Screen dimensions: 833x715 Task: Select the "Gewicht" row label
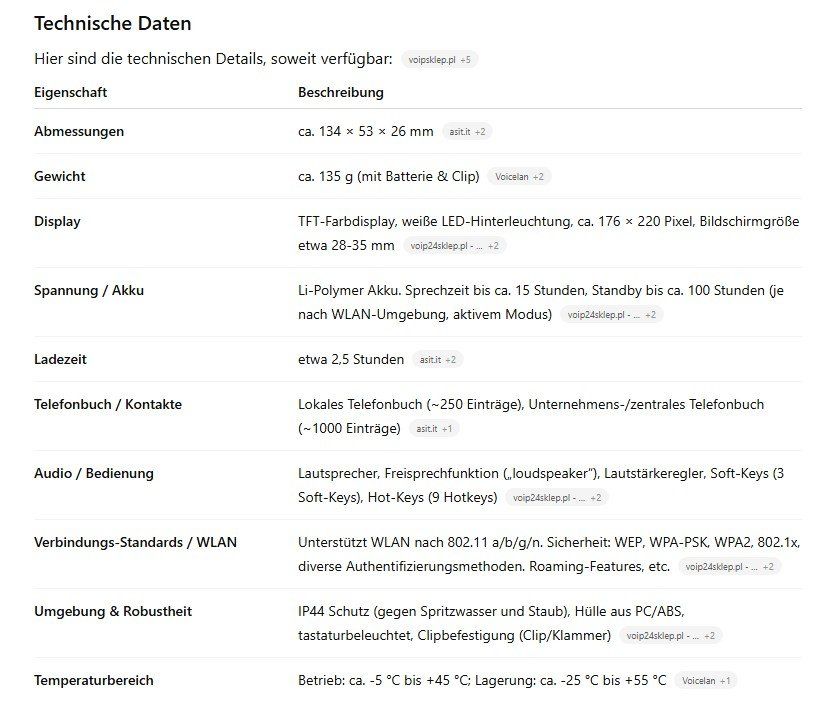[x=60, y=176]
